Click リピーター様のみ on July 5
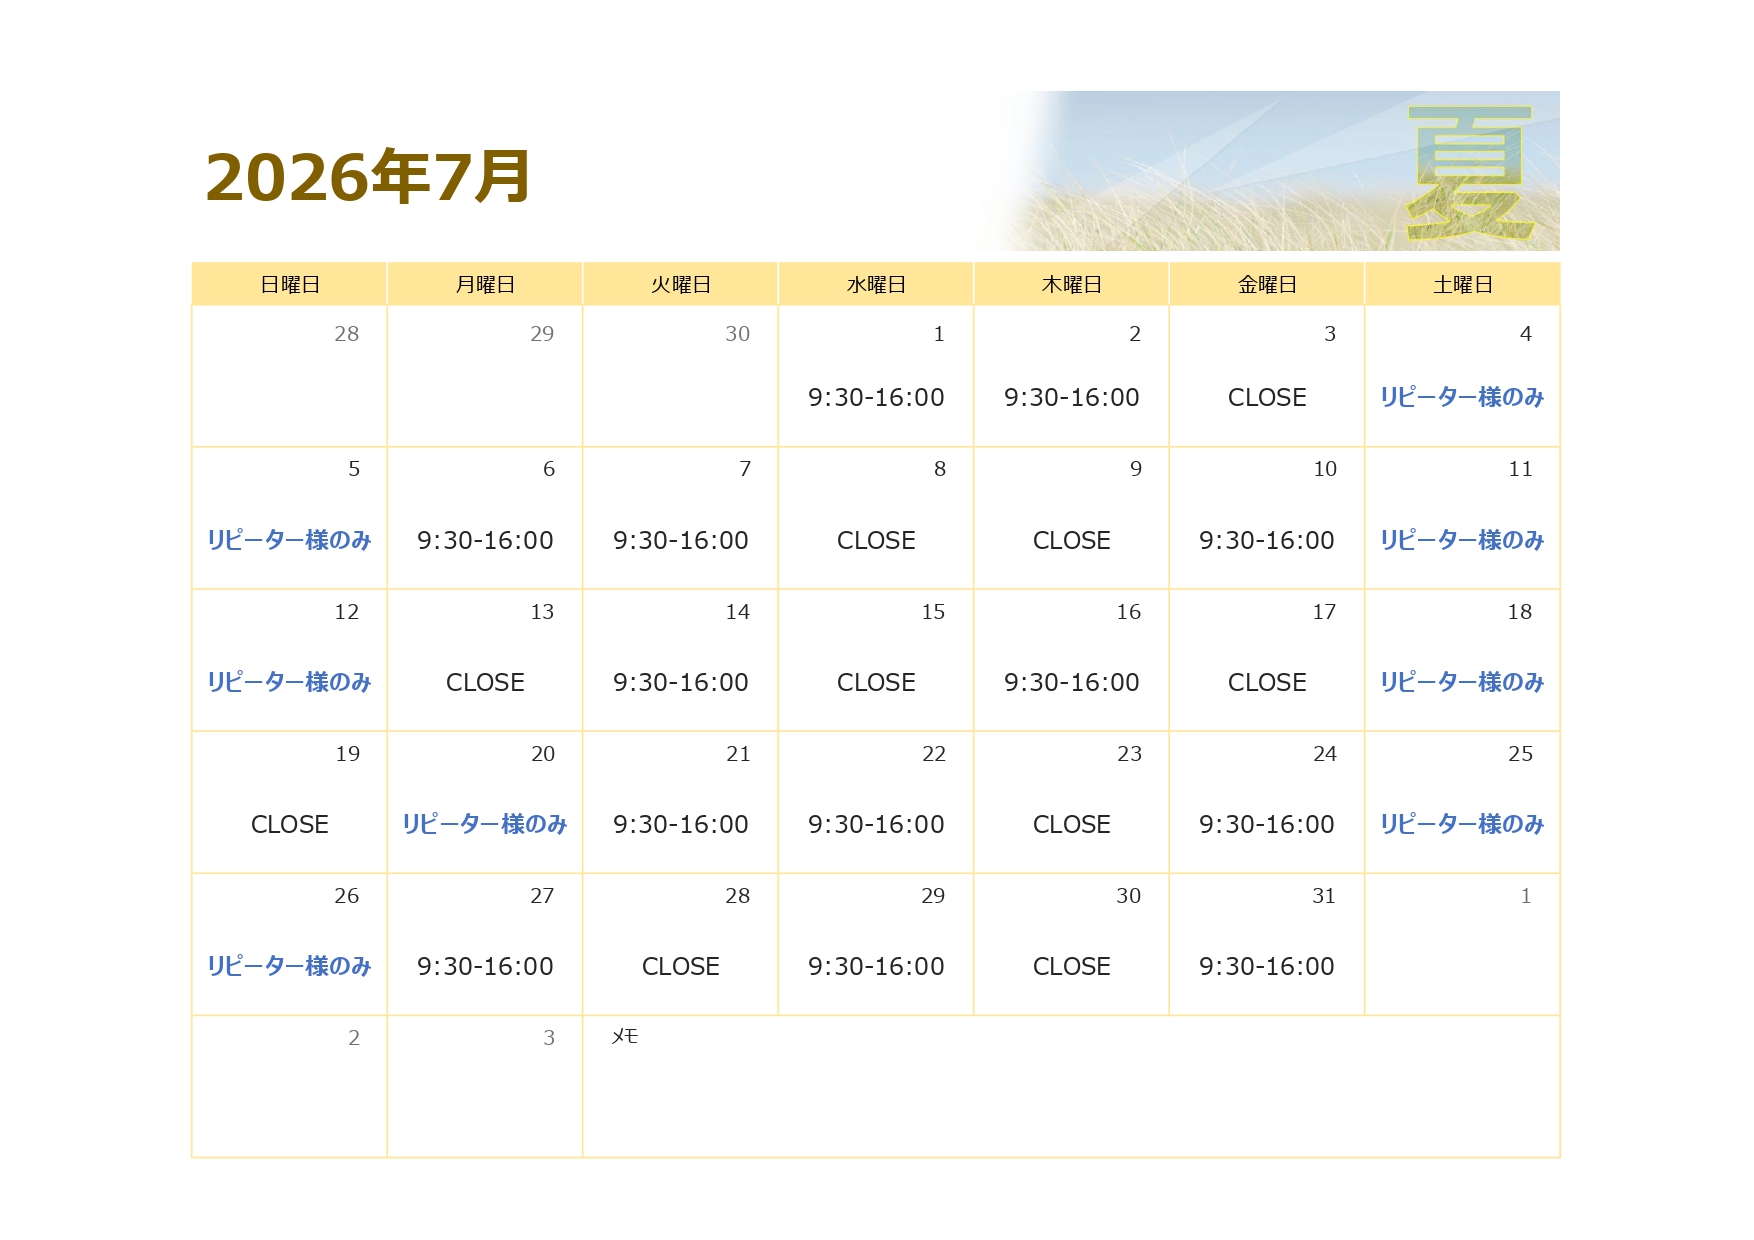The image size is (1754, 1240). 289,540
